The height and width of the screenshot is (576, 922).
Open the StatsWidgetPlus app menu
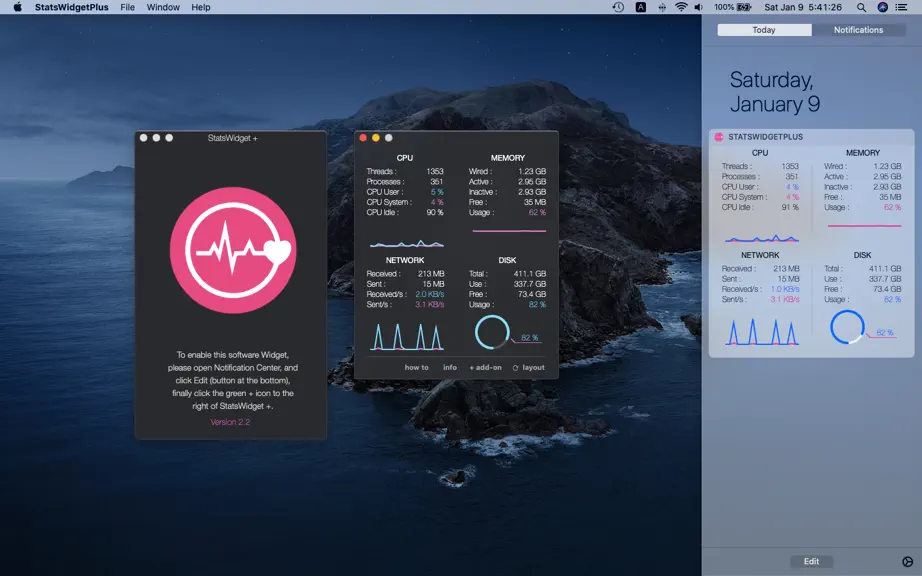[72, 7]
